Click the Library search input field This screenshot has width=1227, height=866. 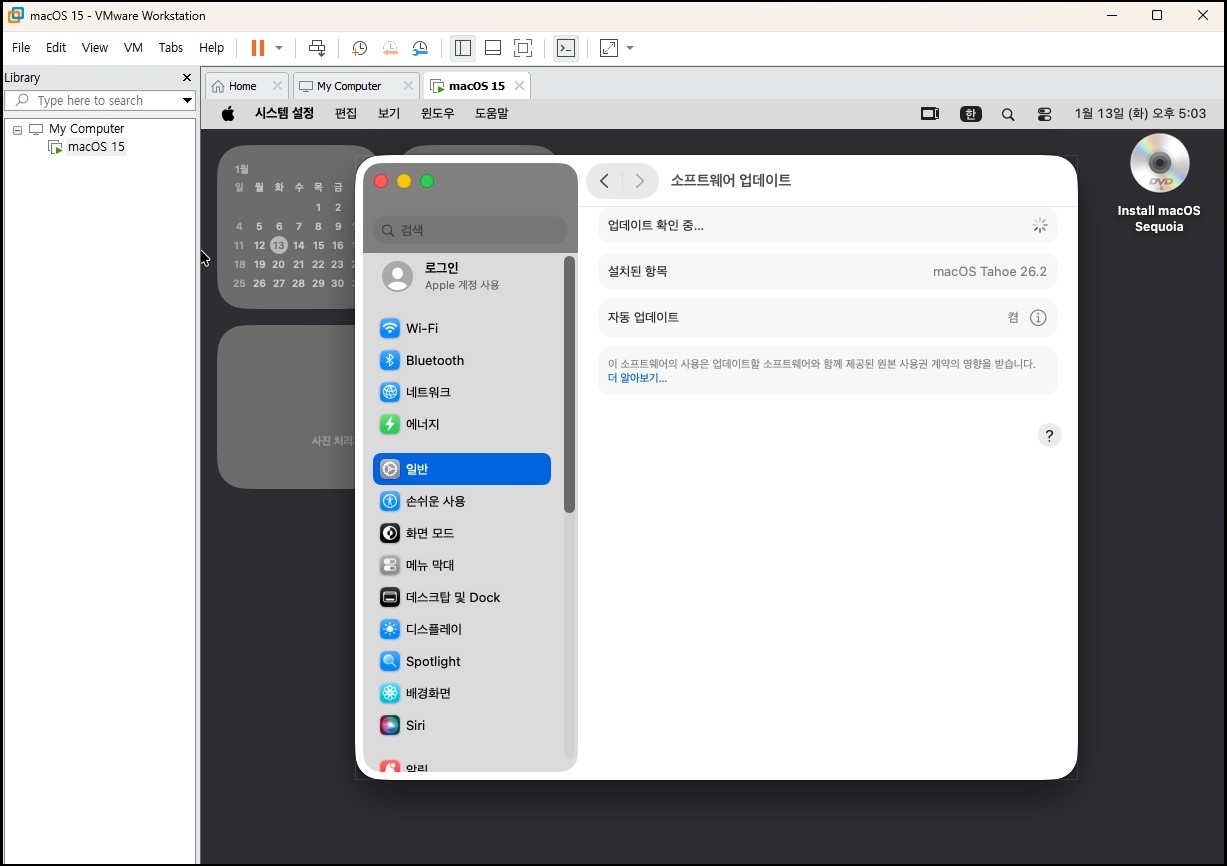point(98,101)
